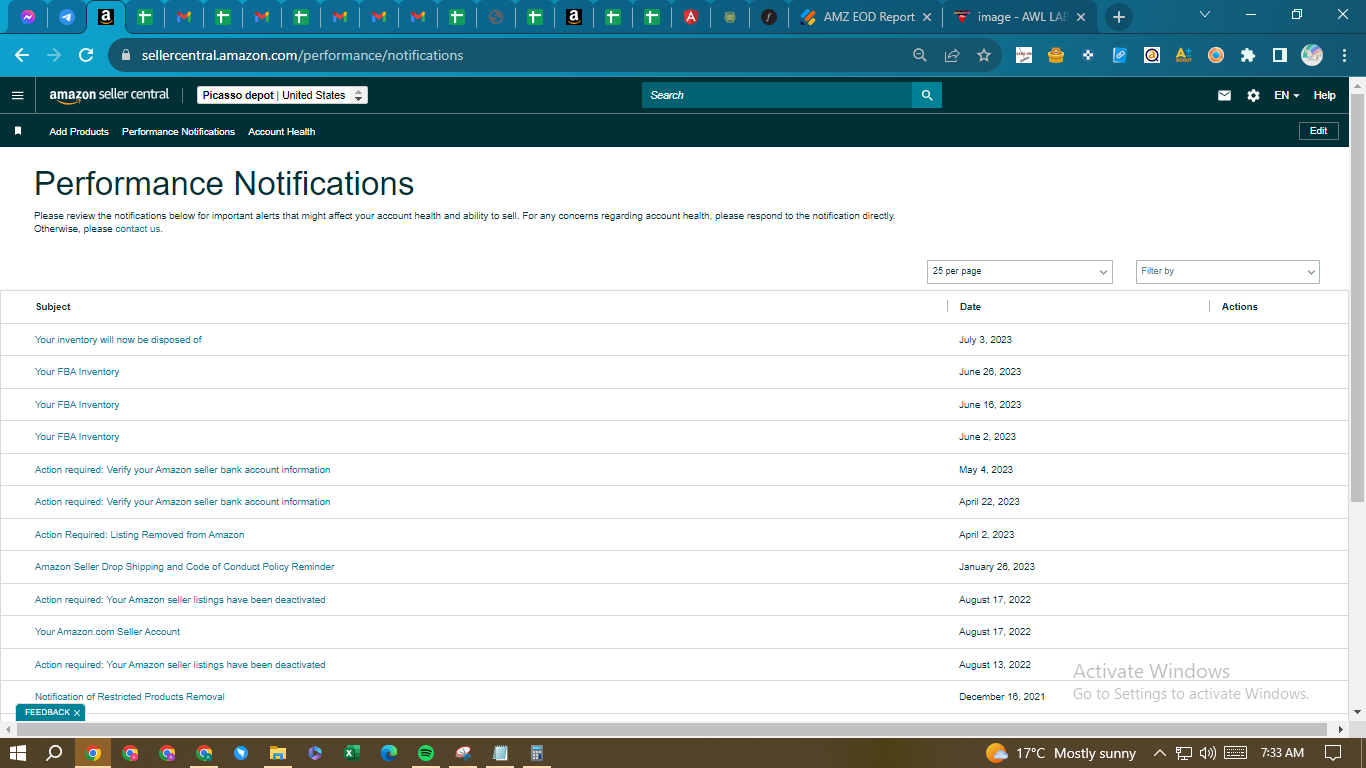The image size is (1366, 768).
Task: Expand the 25 per page dropdown
Action: tap(1020, 271)
